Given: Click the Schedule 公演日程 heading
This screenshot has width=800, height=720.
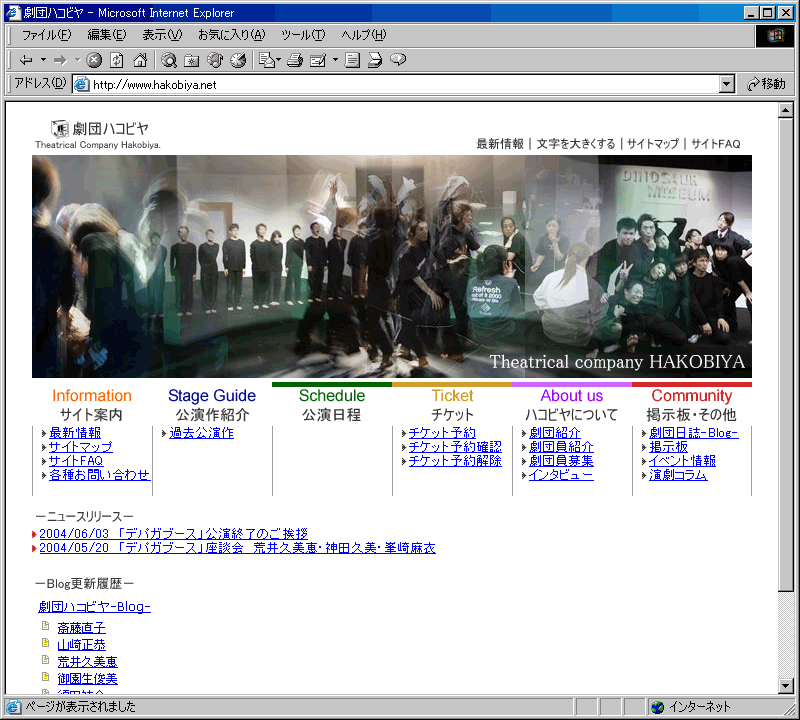Looking at the screenshot, I should (332, 405).
